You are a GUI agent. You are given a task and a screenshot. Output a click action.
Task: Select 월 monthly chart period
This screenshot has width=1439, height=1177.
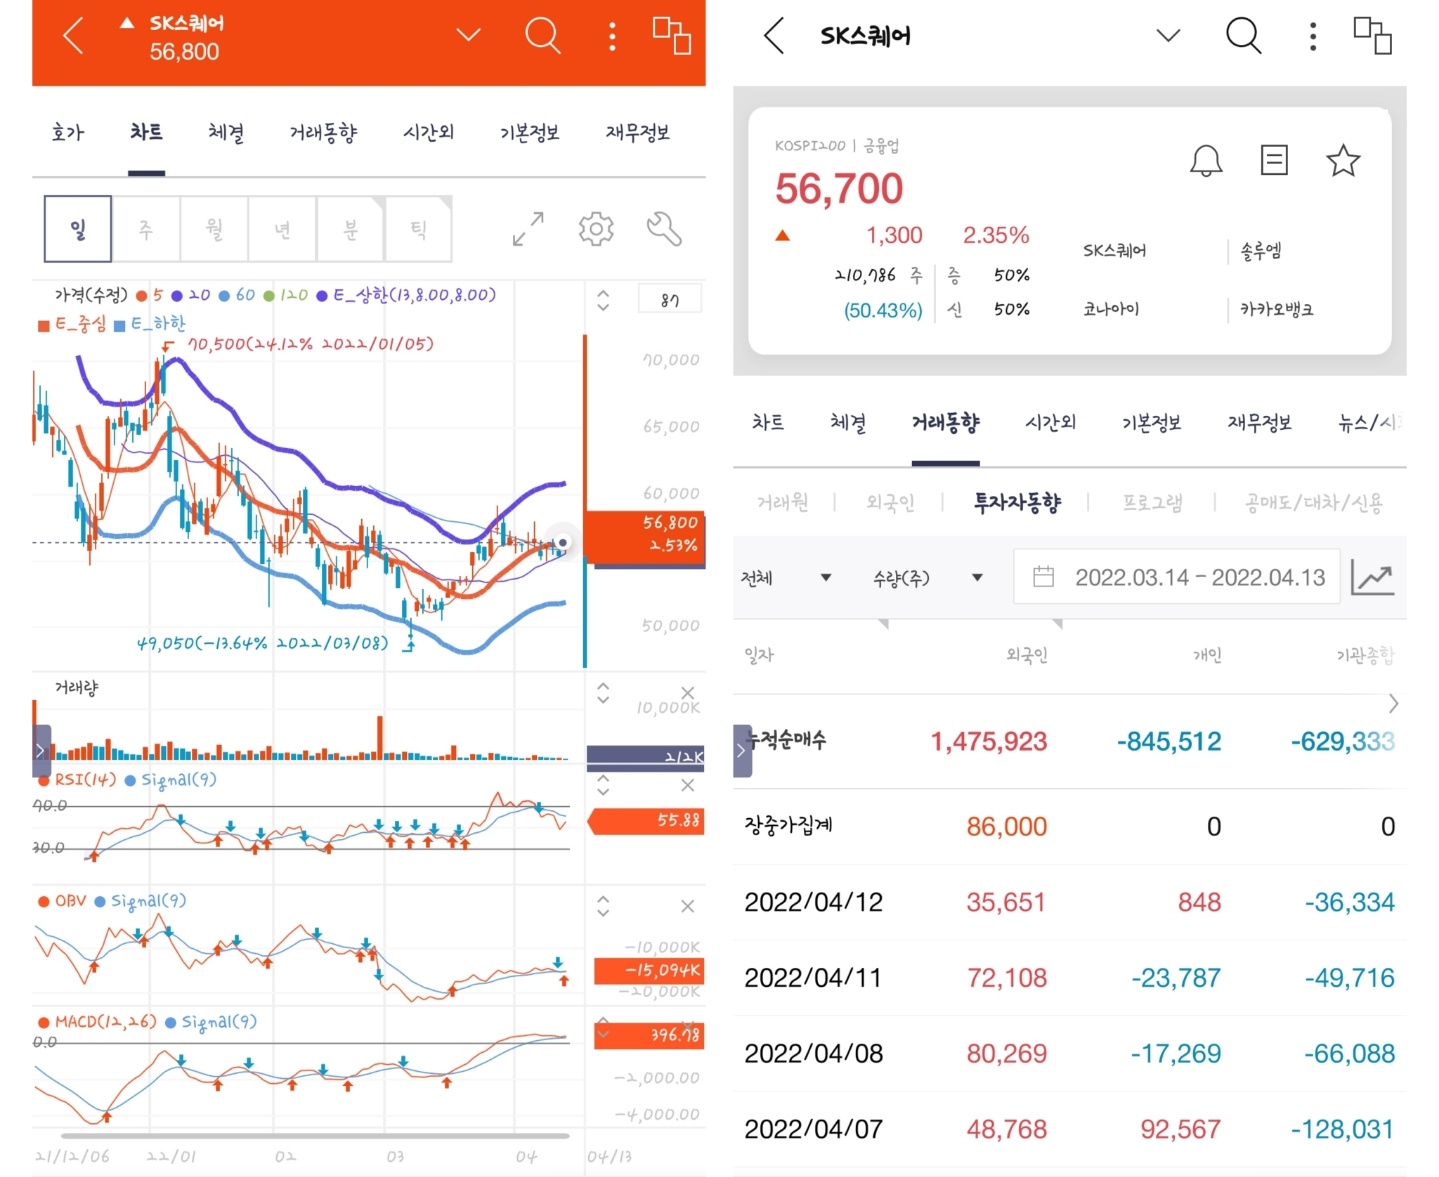point(214,229)
